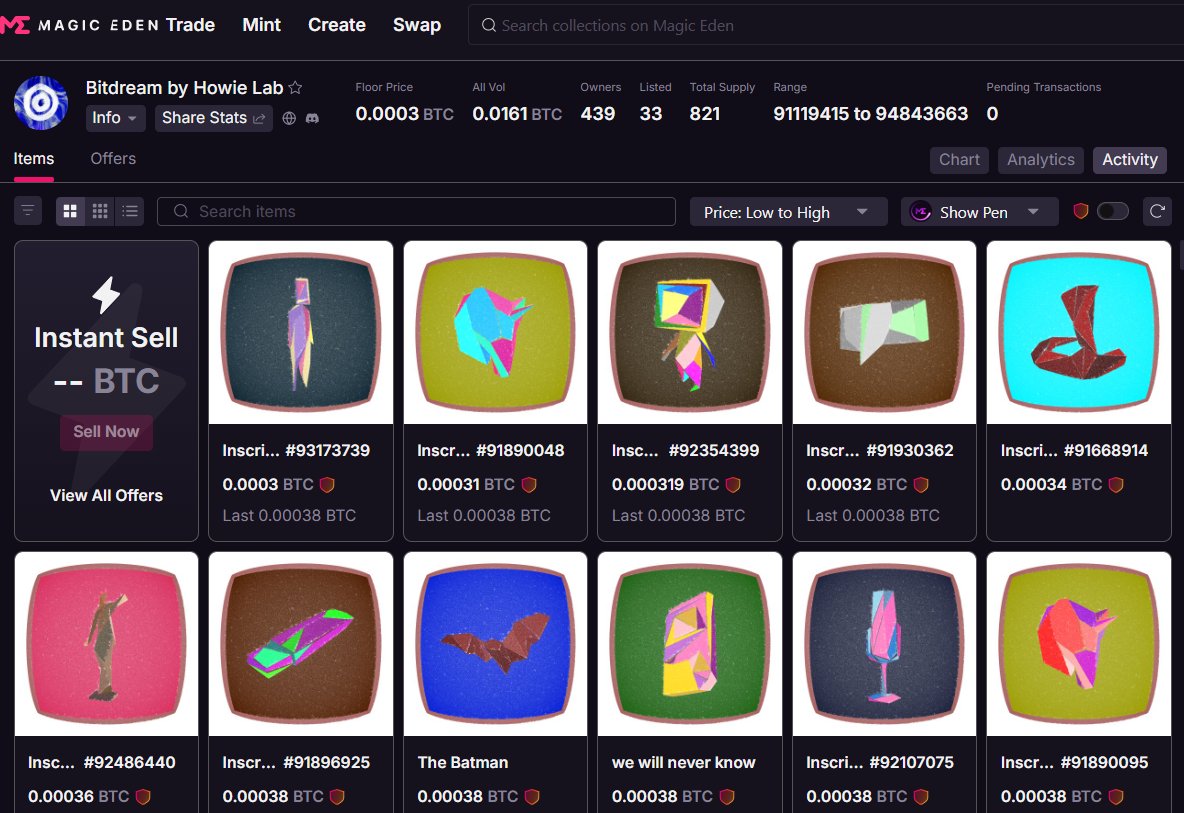1184x813 pixels.
Task: Open the Inscription #91896925 thumbnail
Action: click(301, 644)
